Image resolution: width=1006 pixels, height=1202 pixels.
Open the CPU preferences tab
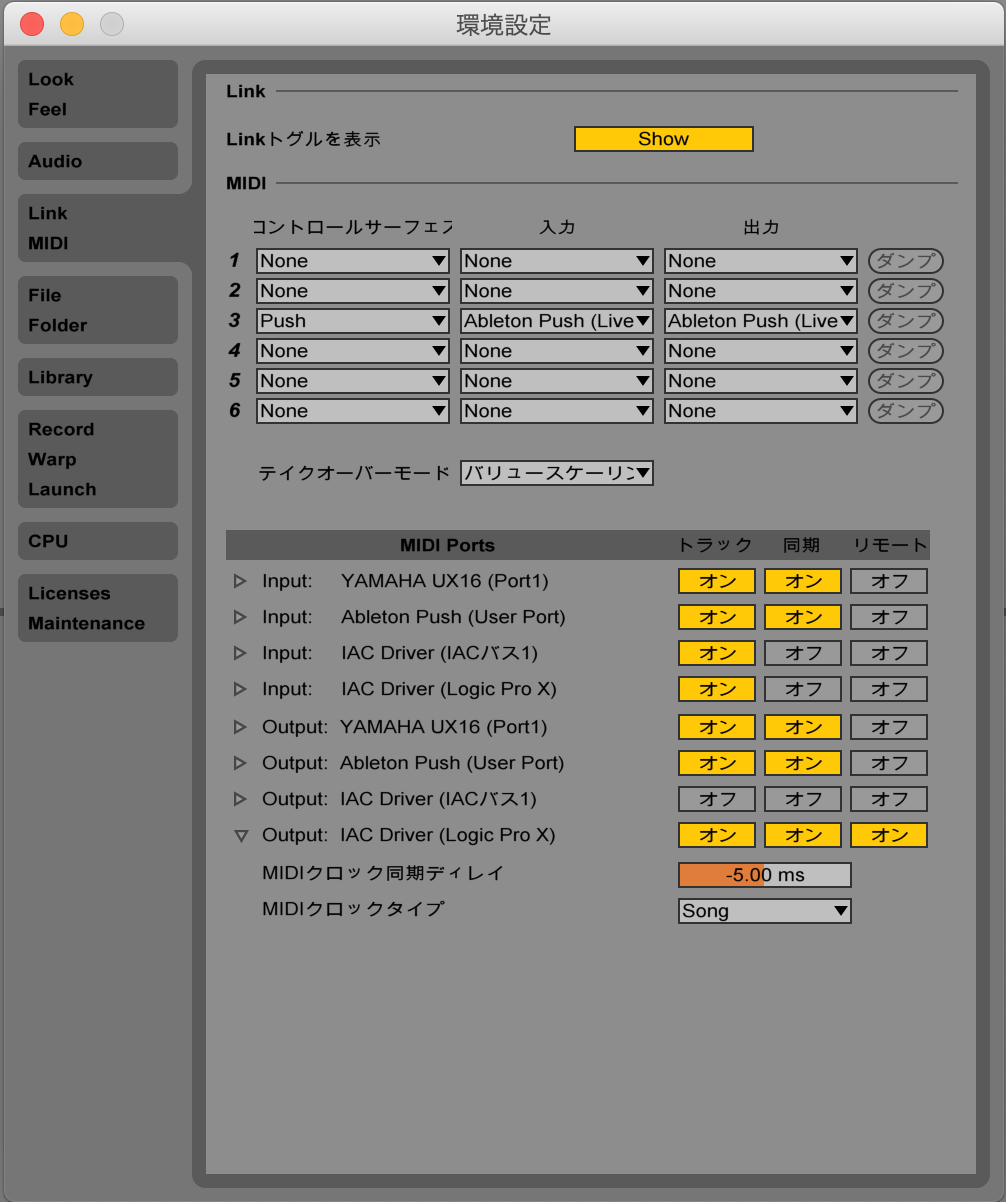pyautogui.click(x=98, y=541)
